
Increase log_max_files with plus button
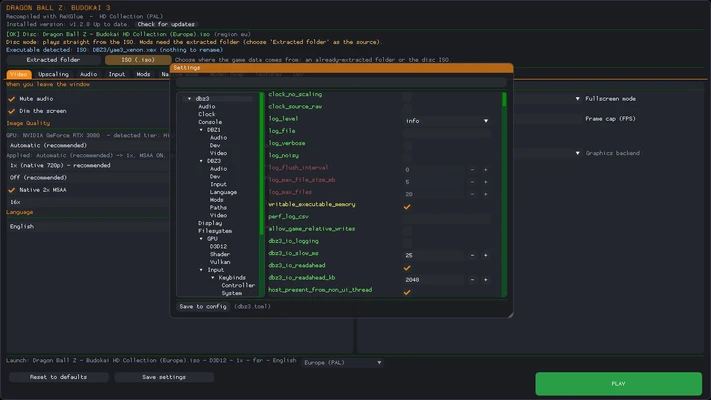click(485, 195)
